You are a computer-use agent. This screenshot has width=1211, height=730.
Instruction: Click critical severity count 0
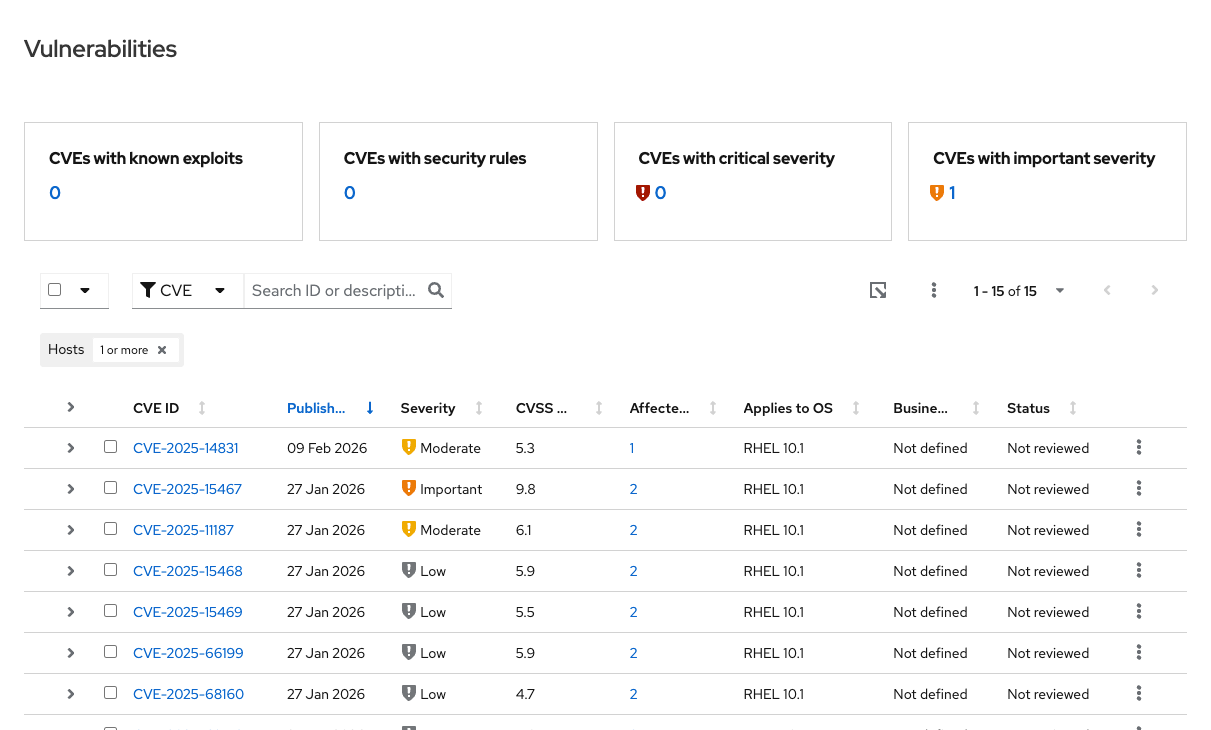pyautogui.click(x=660, y=193)
